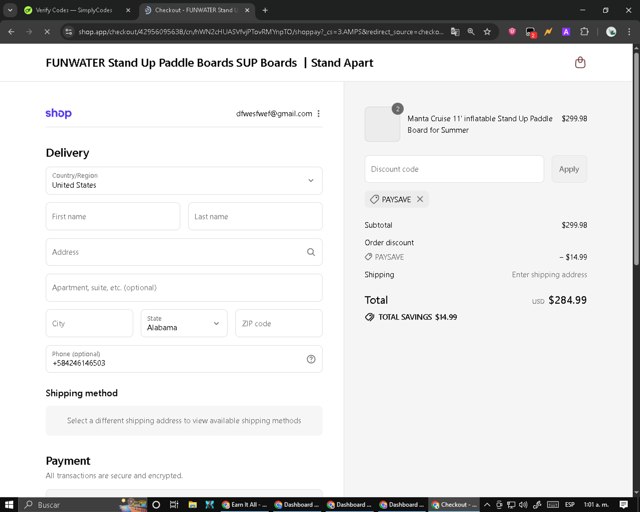The height and width of the screenshot is (512, 640).
Task: Click into the Discount code field
Action: (x=454, y=169)
